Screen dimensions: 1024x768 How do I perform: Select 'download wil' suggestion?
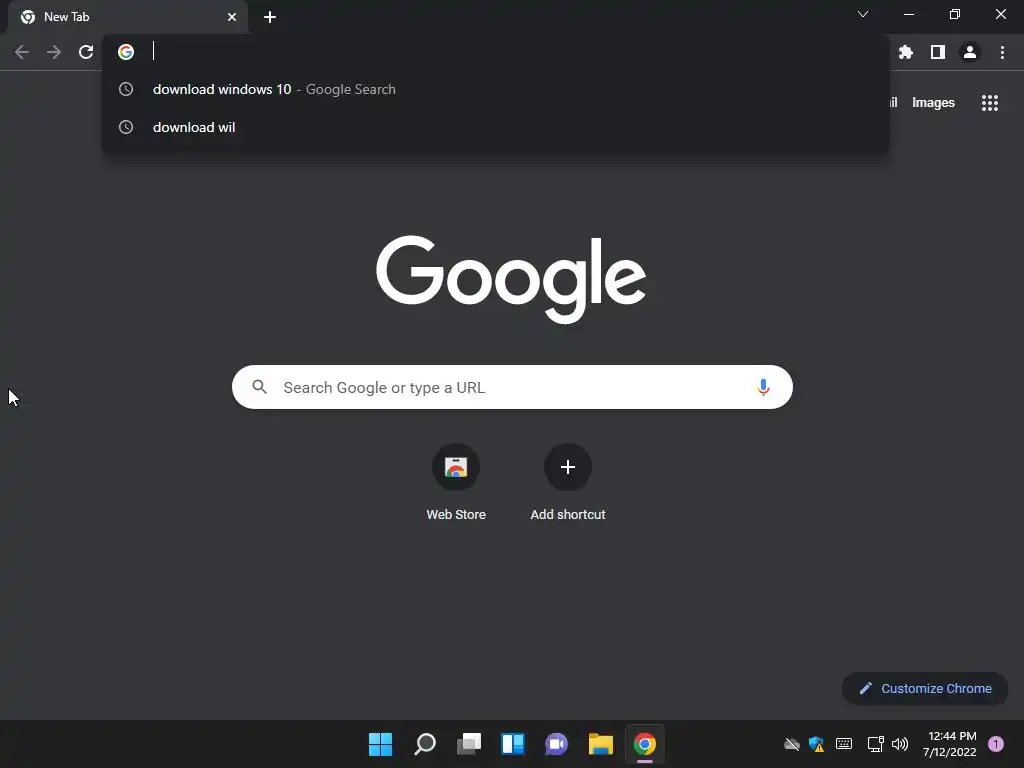coord(496,127)
